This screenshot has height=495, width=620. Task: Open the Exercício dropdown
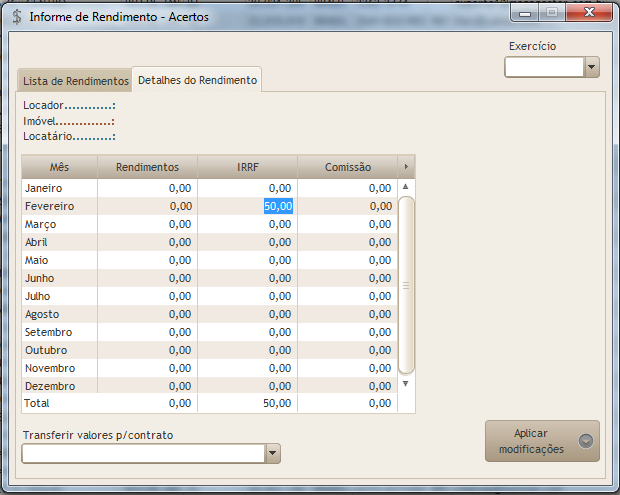click(591, 67)
